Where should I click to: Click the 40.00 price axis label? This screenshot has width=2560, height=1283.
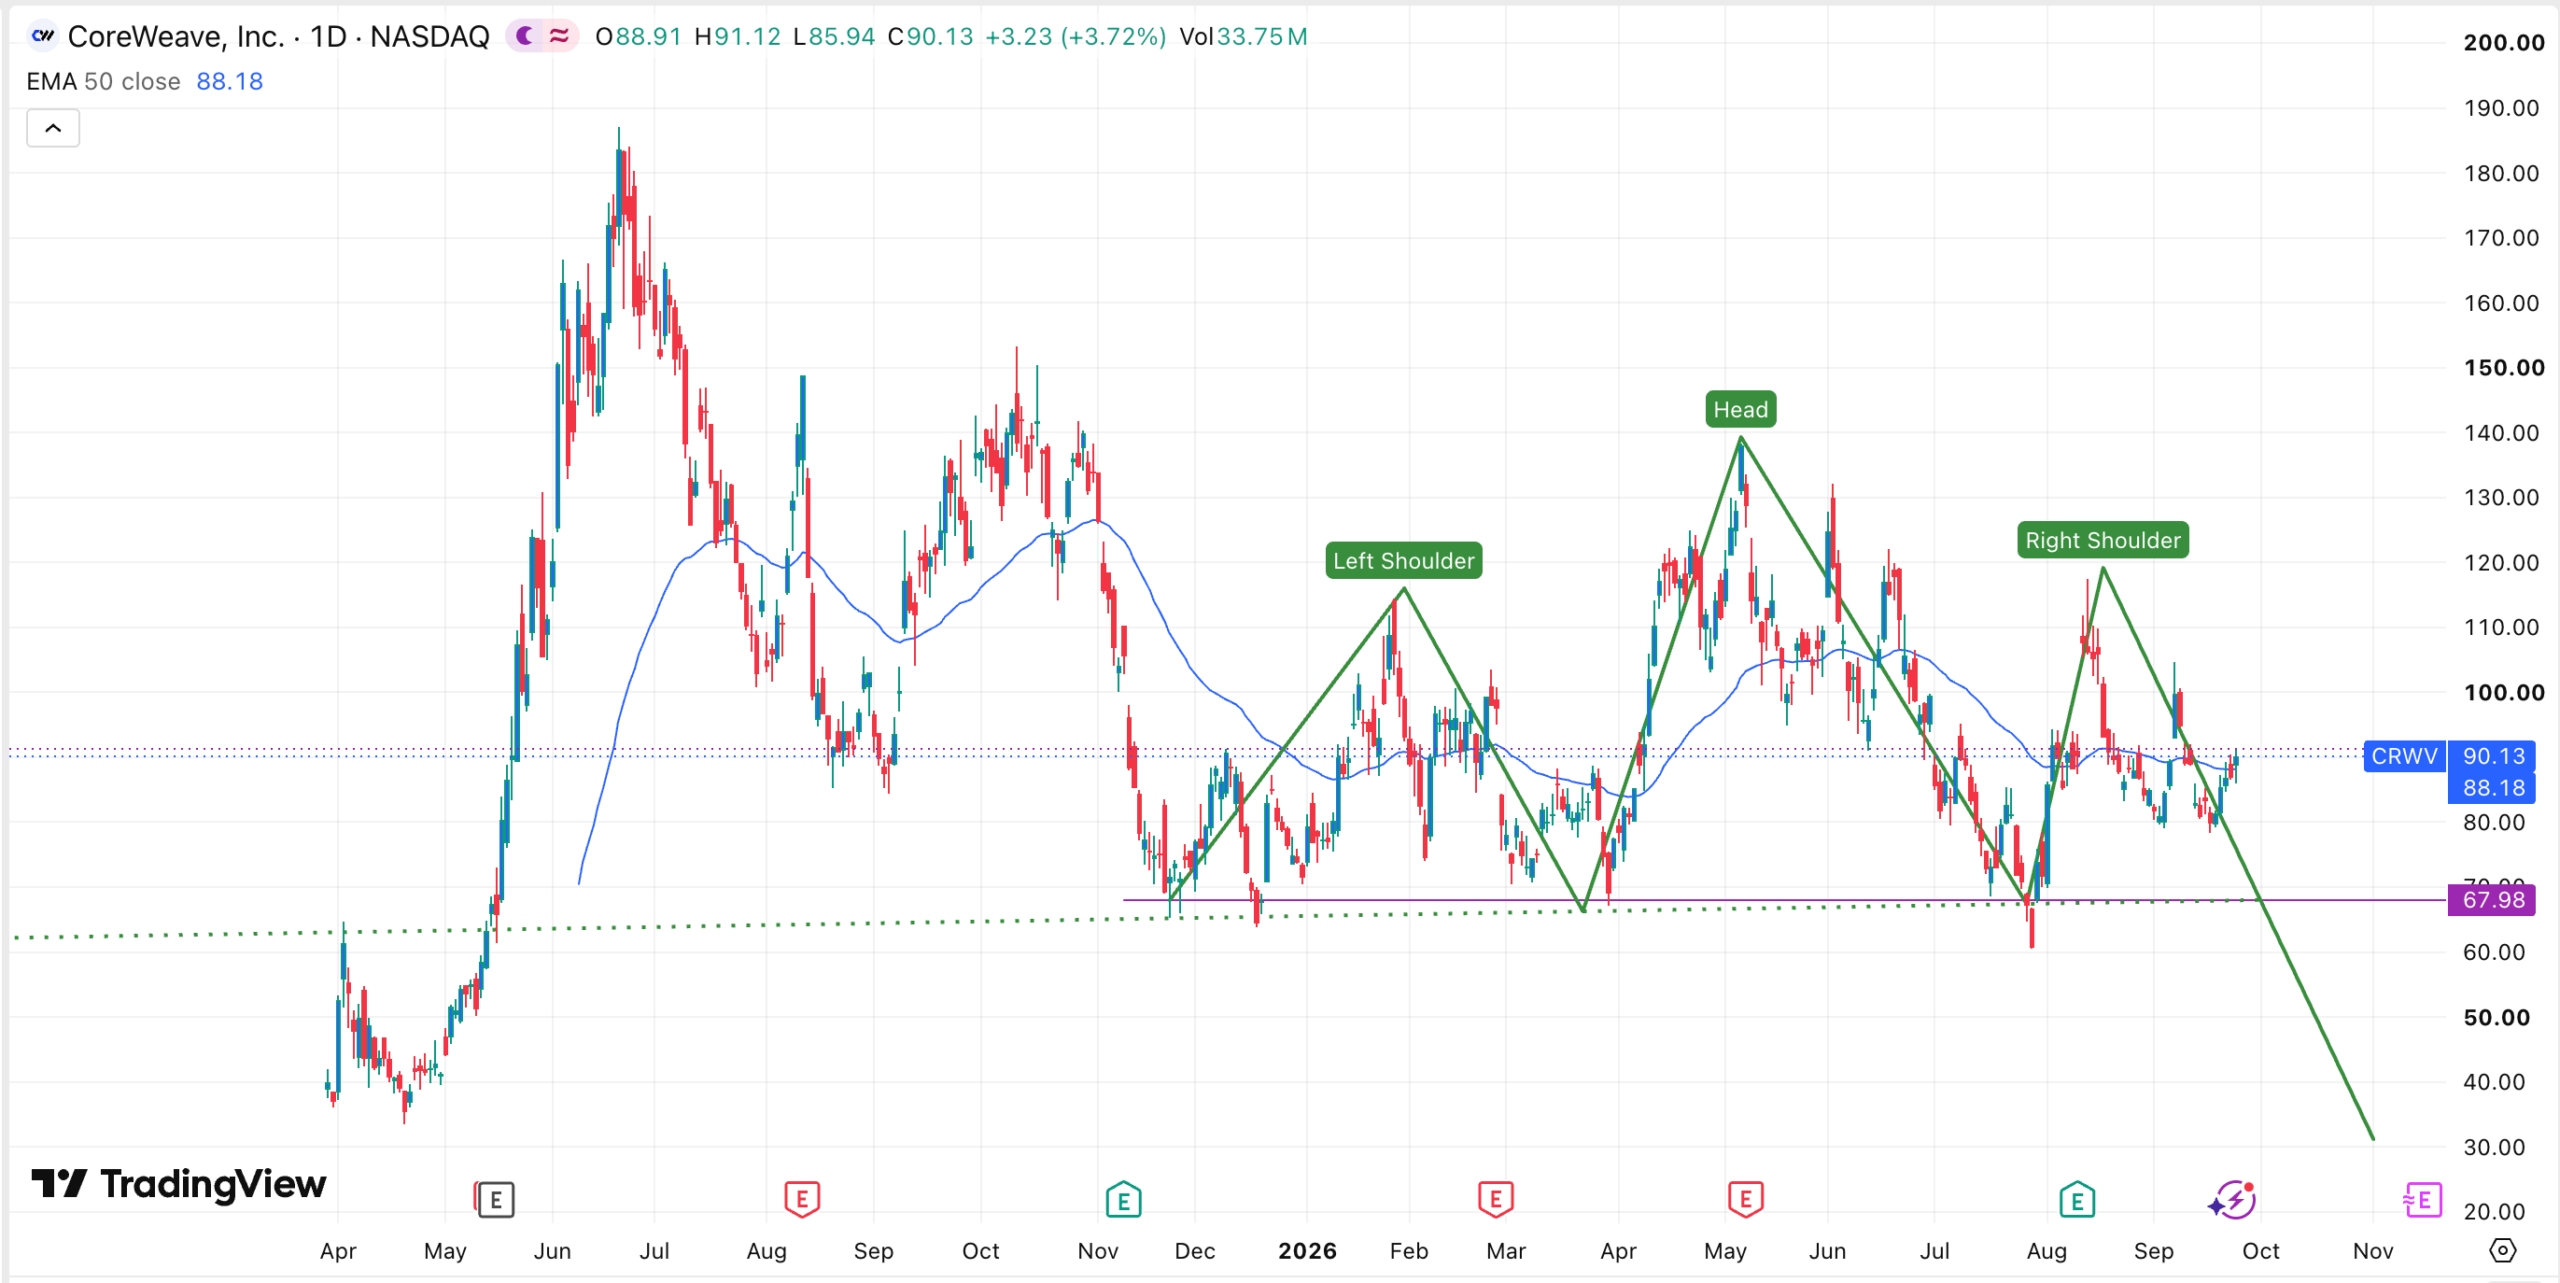click(x=2494, y=1082)
